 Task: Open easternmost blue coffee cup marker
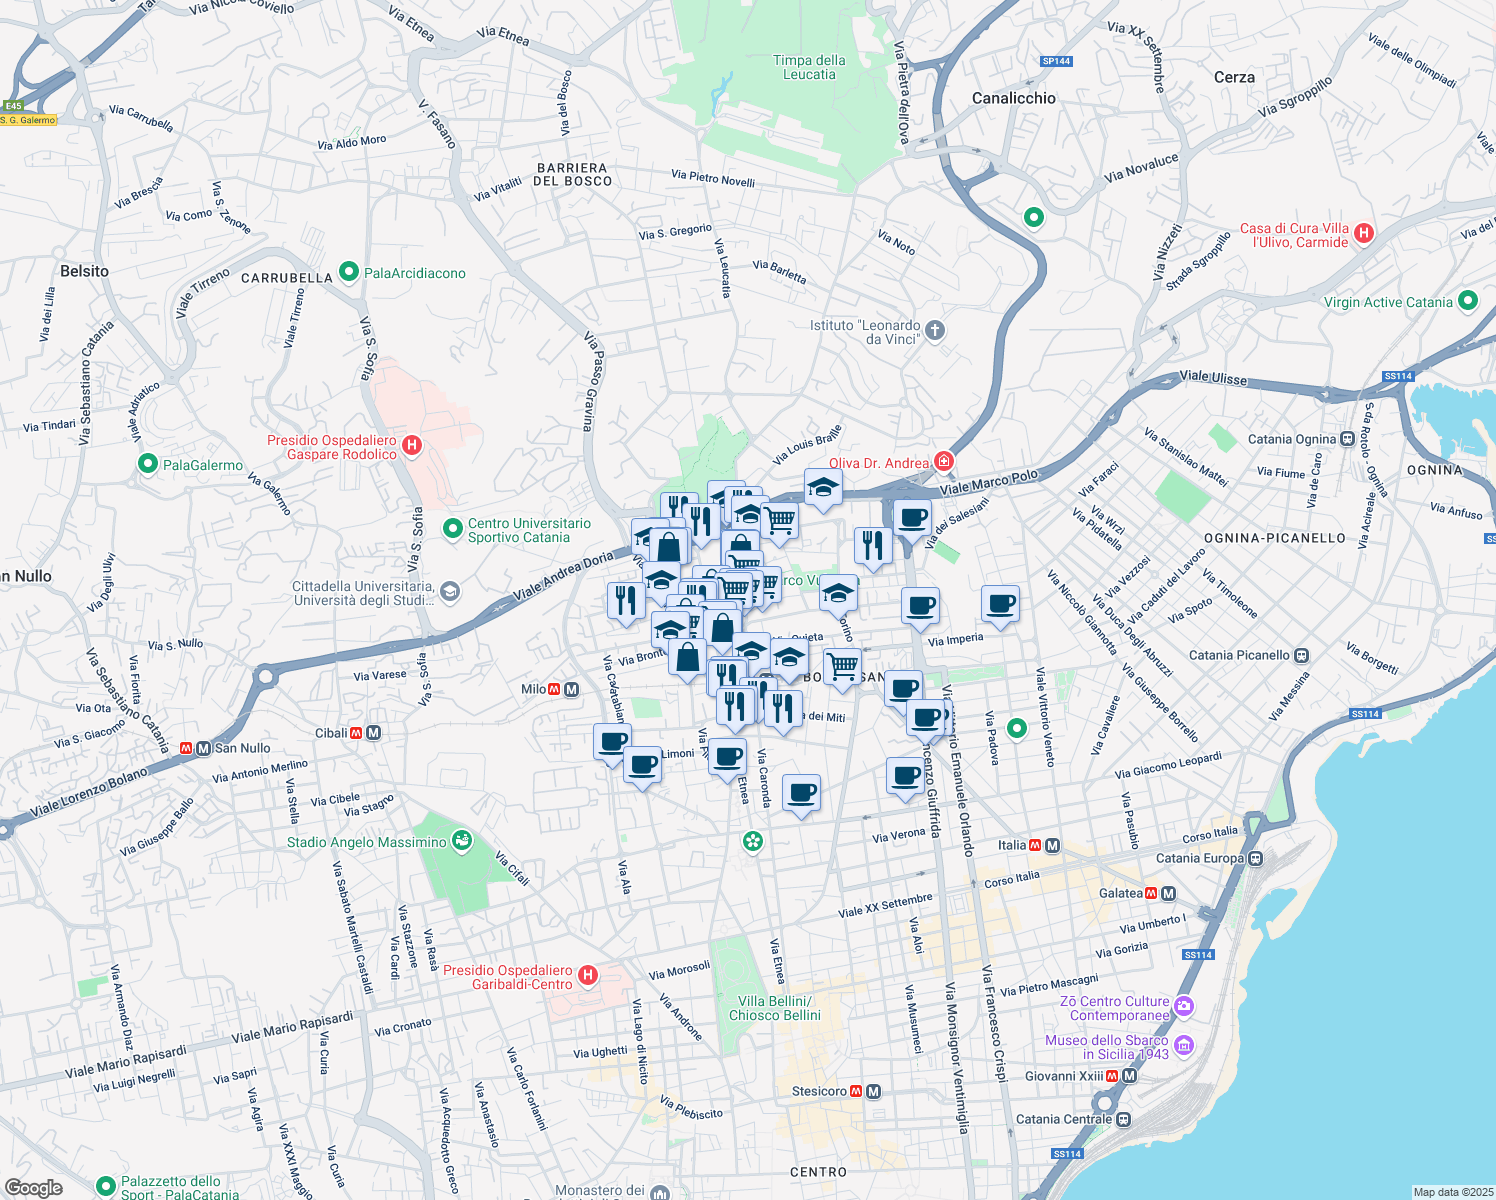pos(1000,607)
